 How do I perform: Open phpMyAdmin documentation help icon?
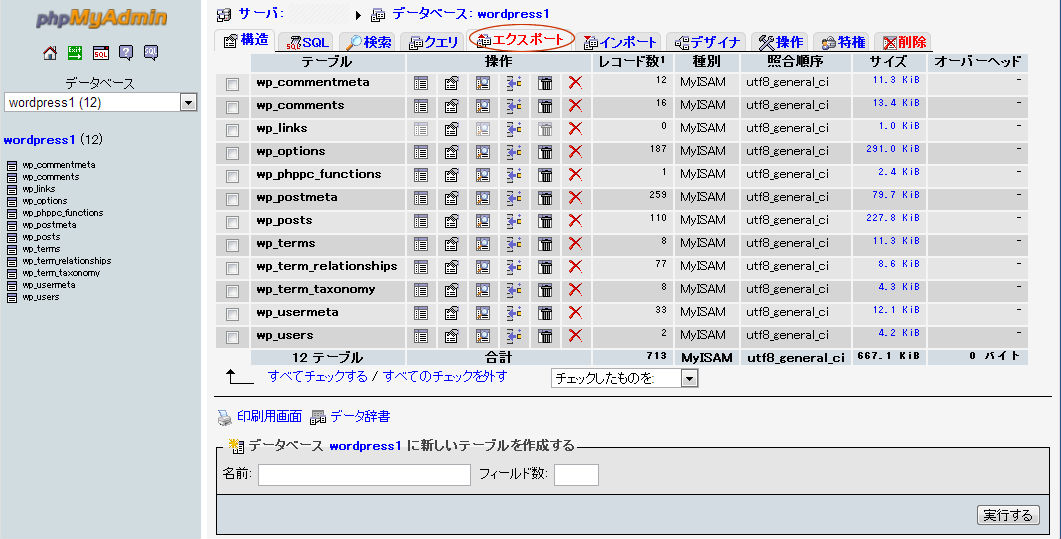(126, 53)
